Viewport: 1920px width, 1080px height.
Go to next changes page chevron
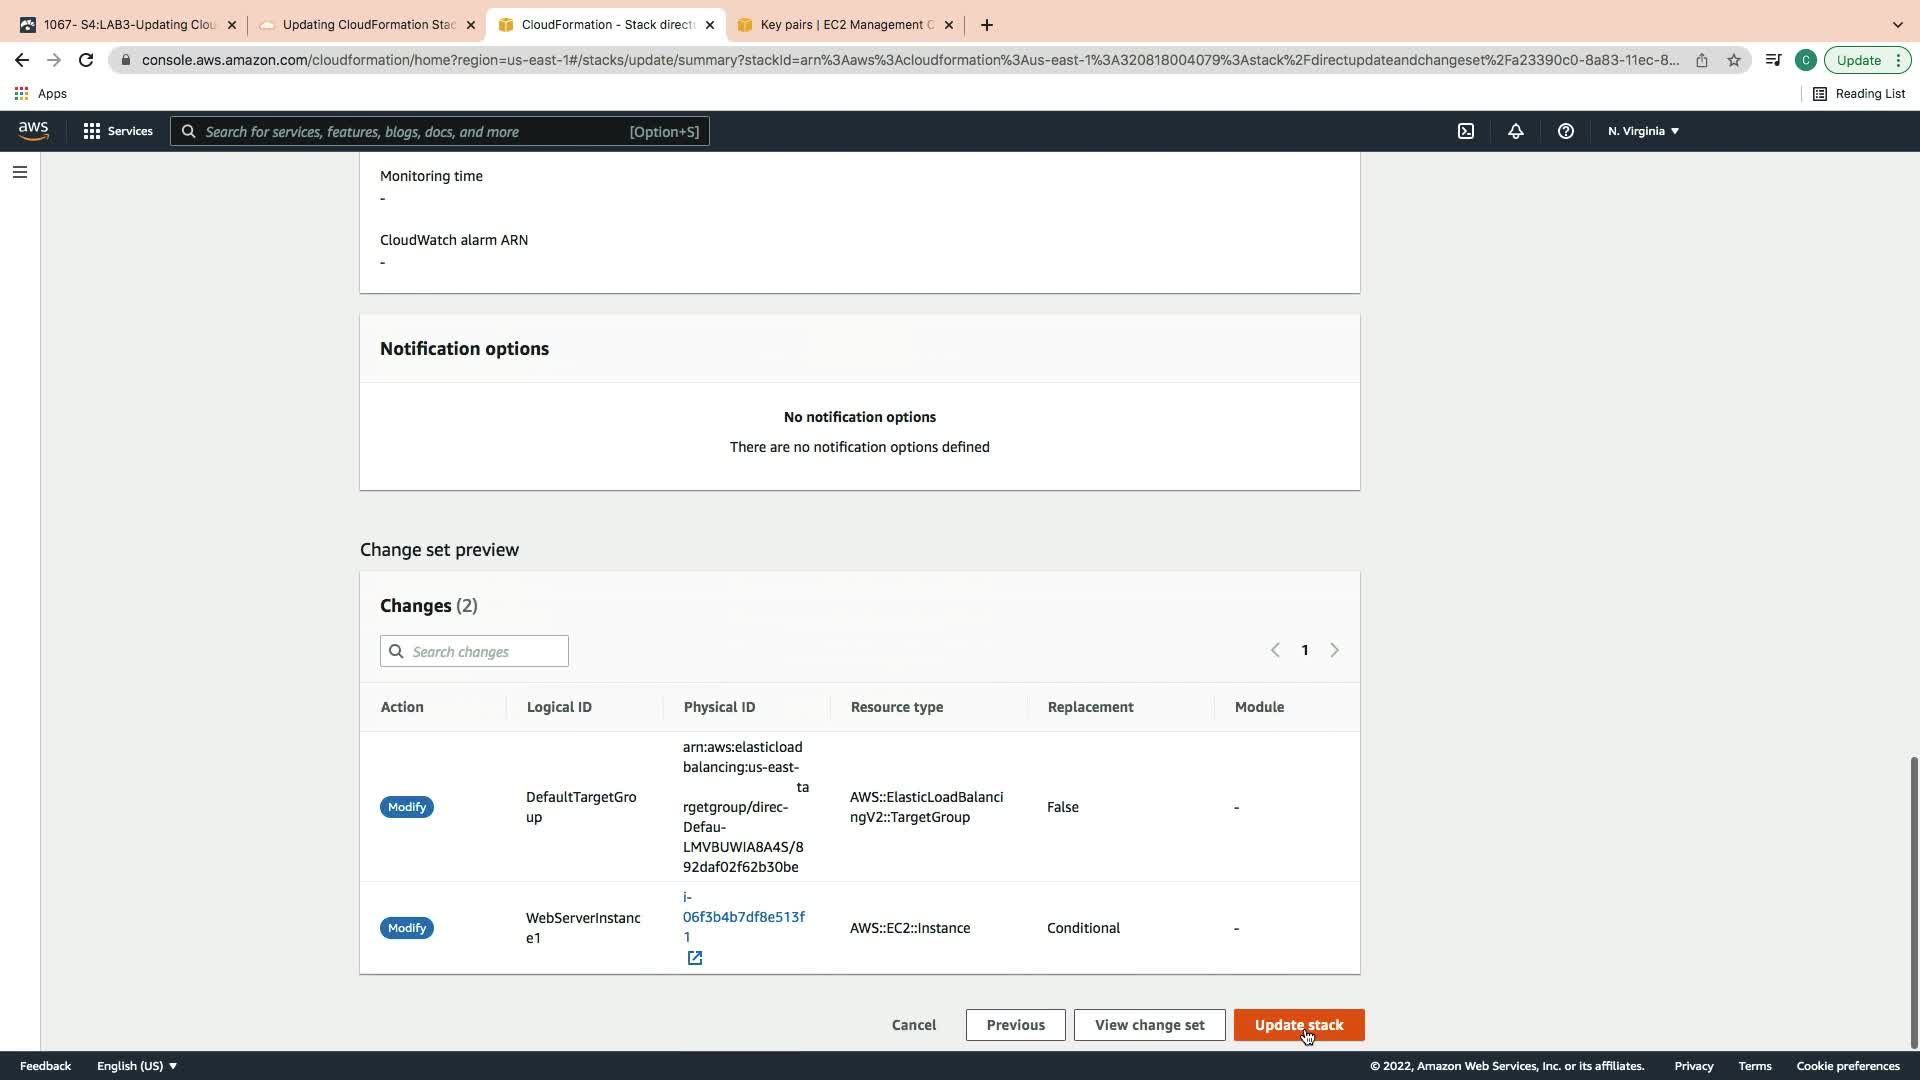click(x=1334, y=650)
